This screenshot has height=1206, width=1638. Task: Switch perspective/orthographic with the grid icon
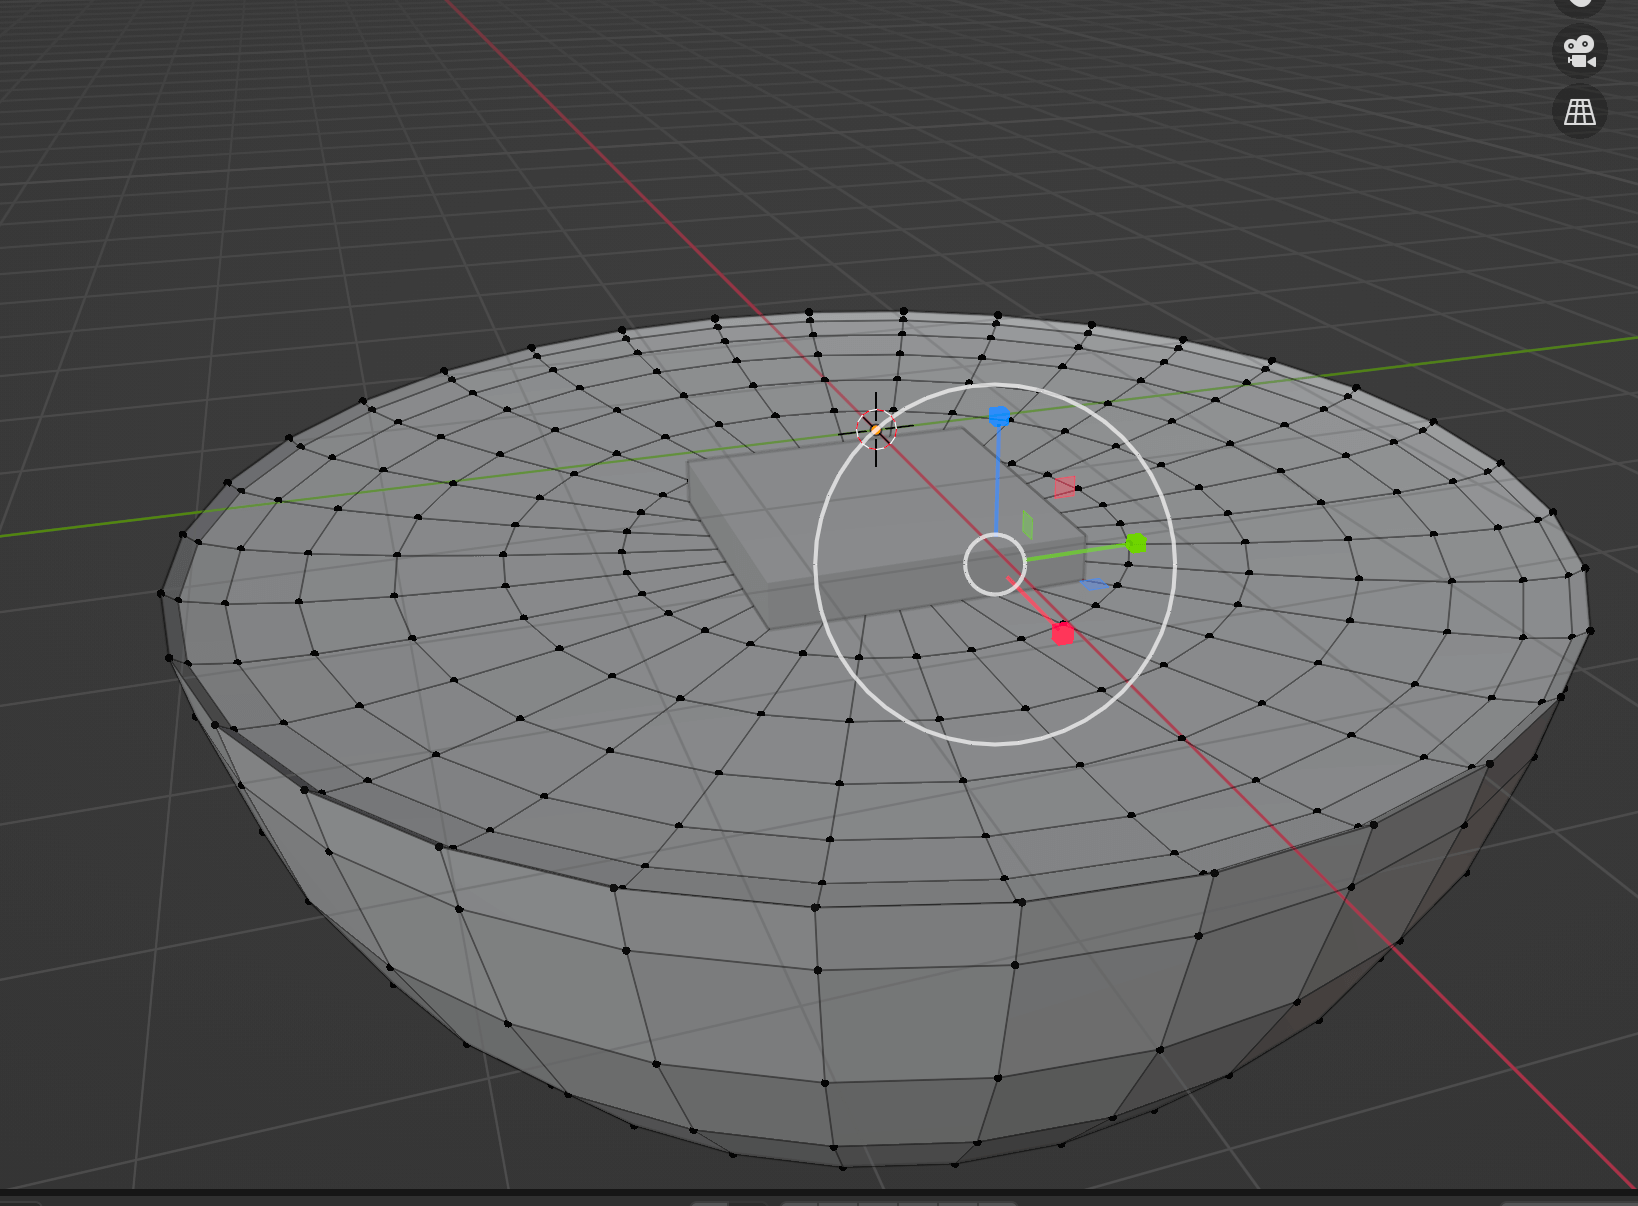[1580, 112]
